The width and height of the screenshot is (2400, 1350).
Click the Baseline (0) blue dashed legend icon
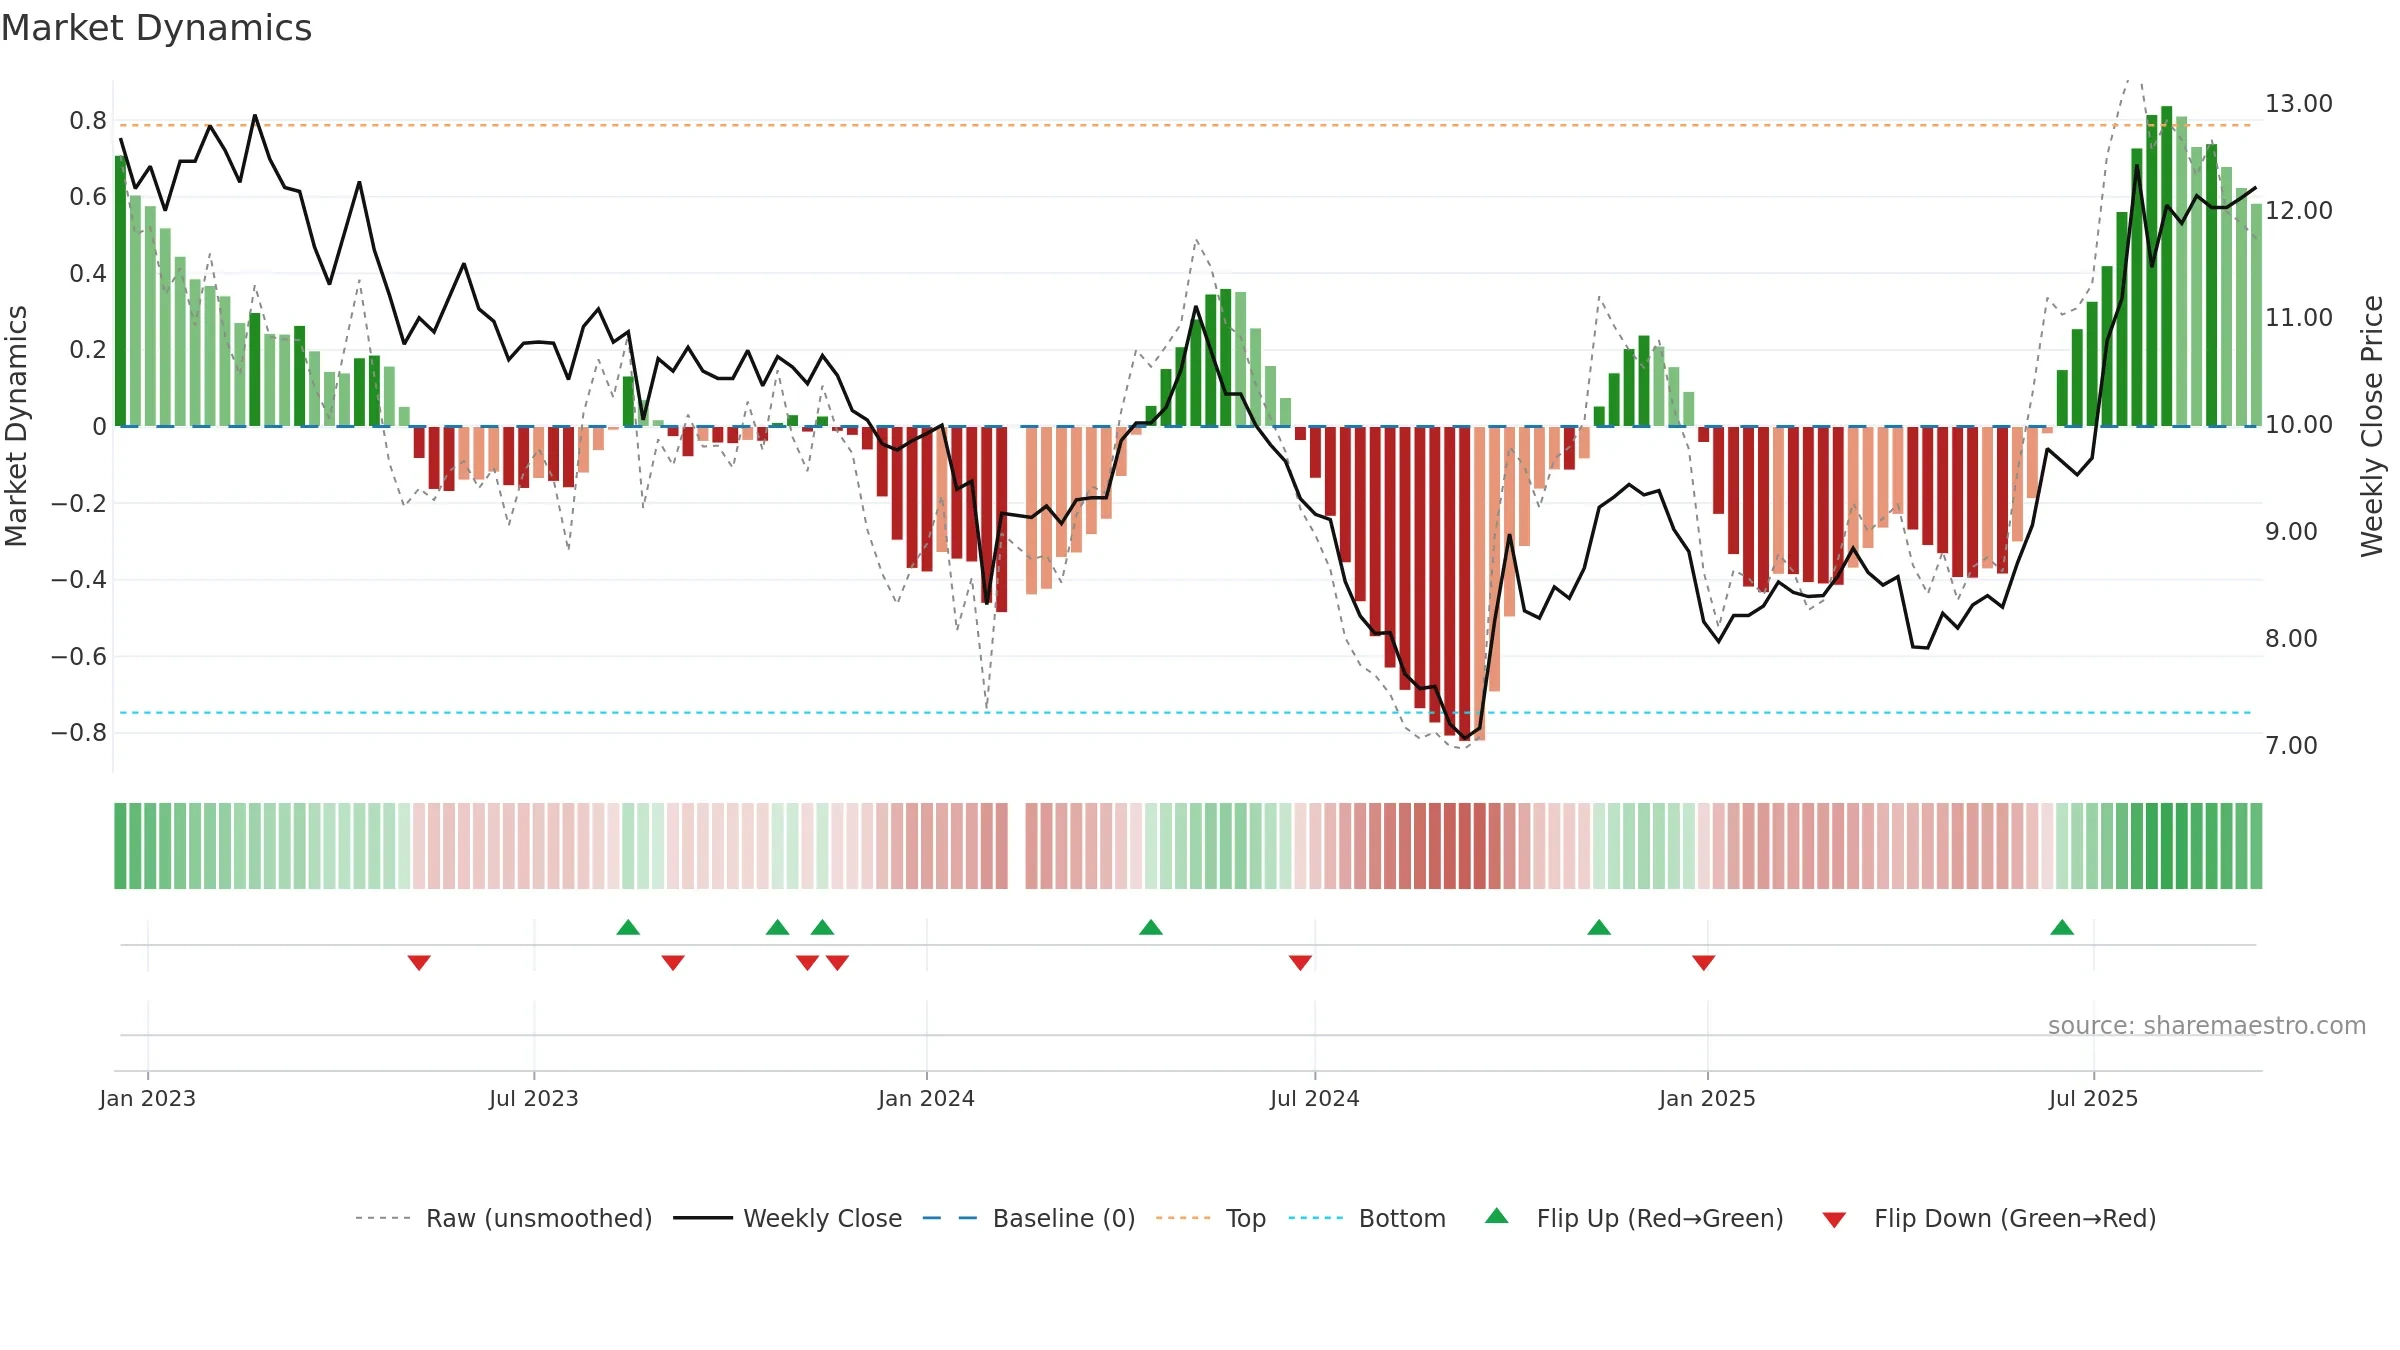950,1218
